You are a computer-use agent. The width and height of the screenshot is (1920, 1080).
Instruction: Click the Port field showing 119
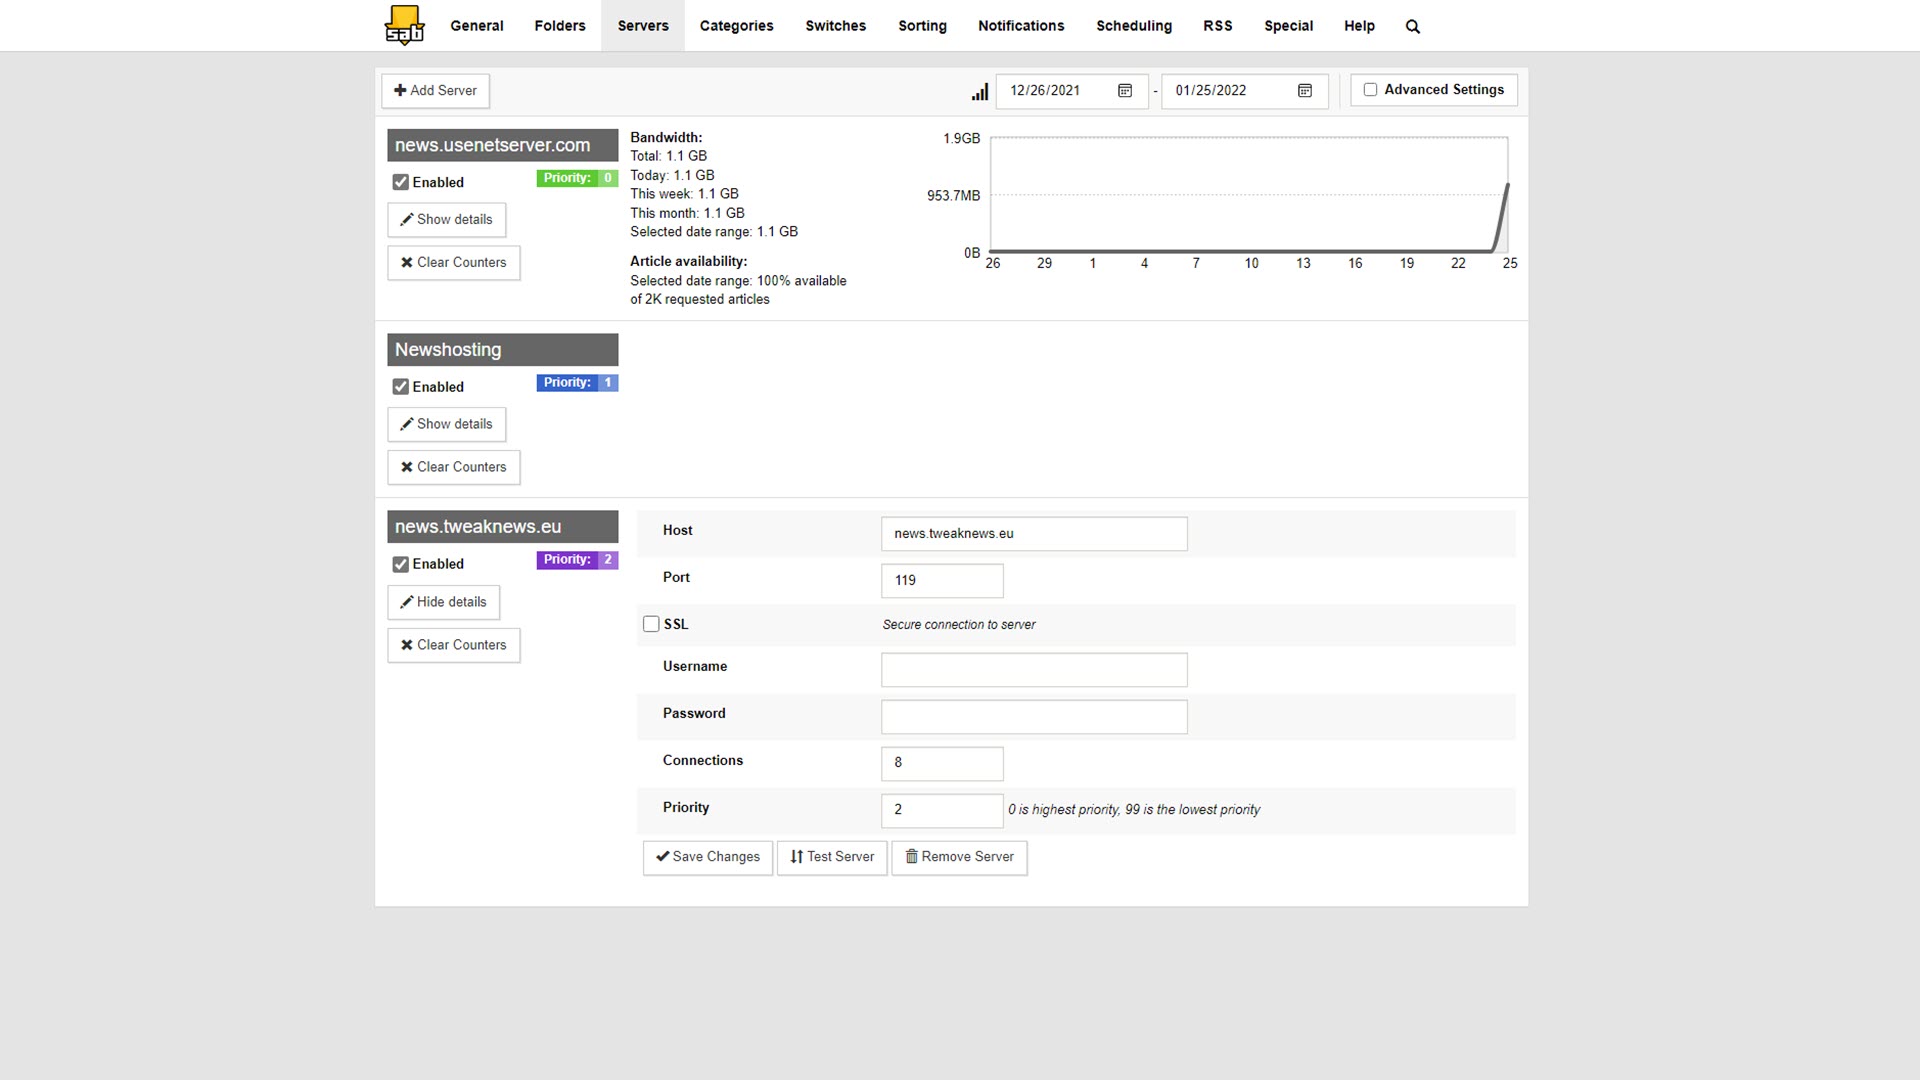tap(942, 581)
